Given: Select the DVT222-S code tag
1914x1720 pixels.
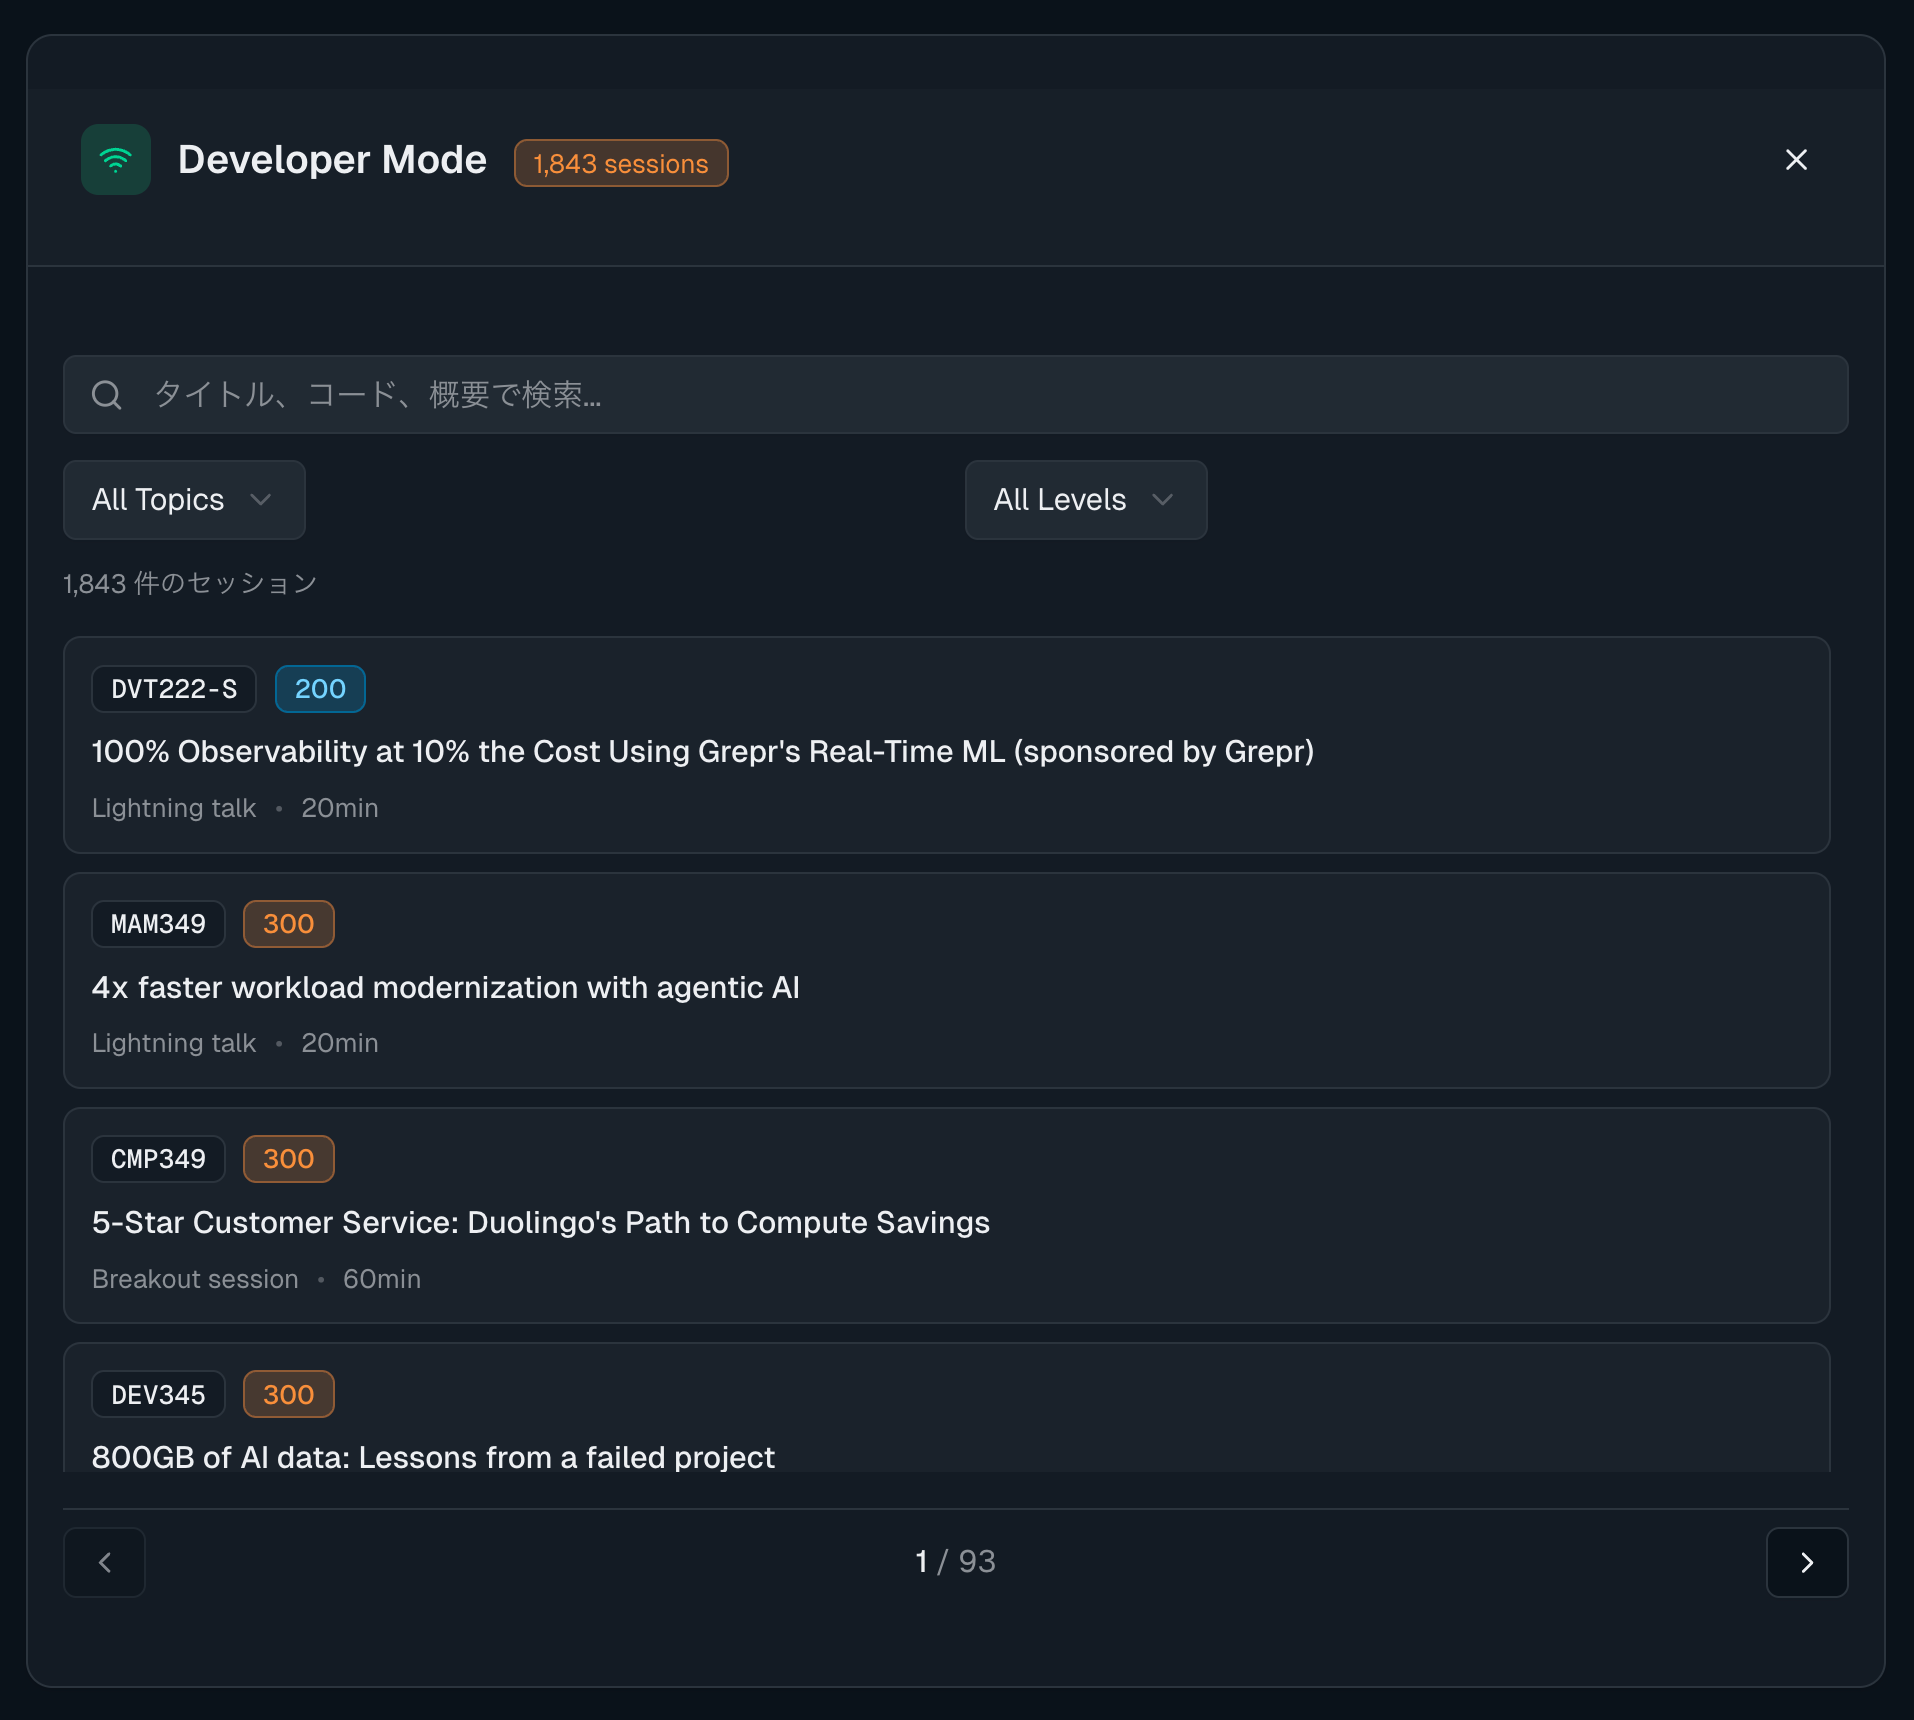Looking at the screenshot, I should (x=174, y=689).
